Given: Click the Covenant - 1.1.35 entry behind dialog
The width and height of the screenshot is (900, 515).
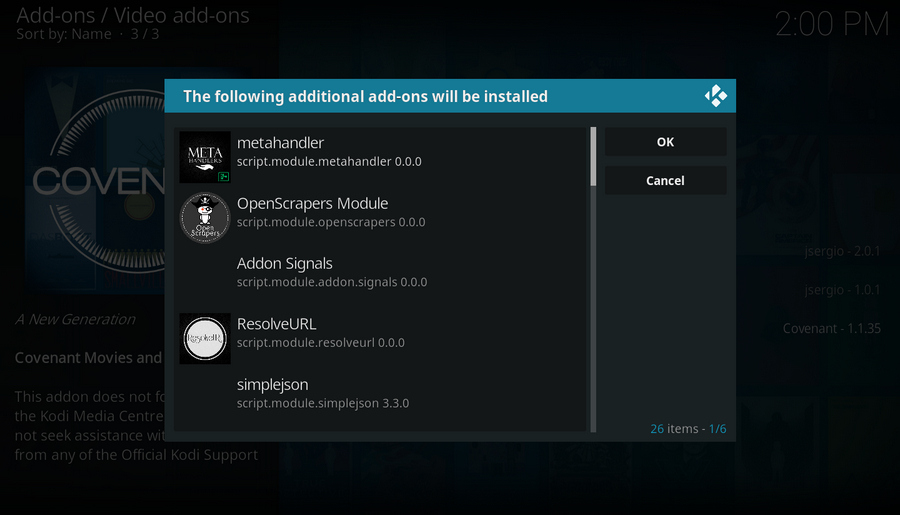Looking at the screenshot, I should [832, 328].
